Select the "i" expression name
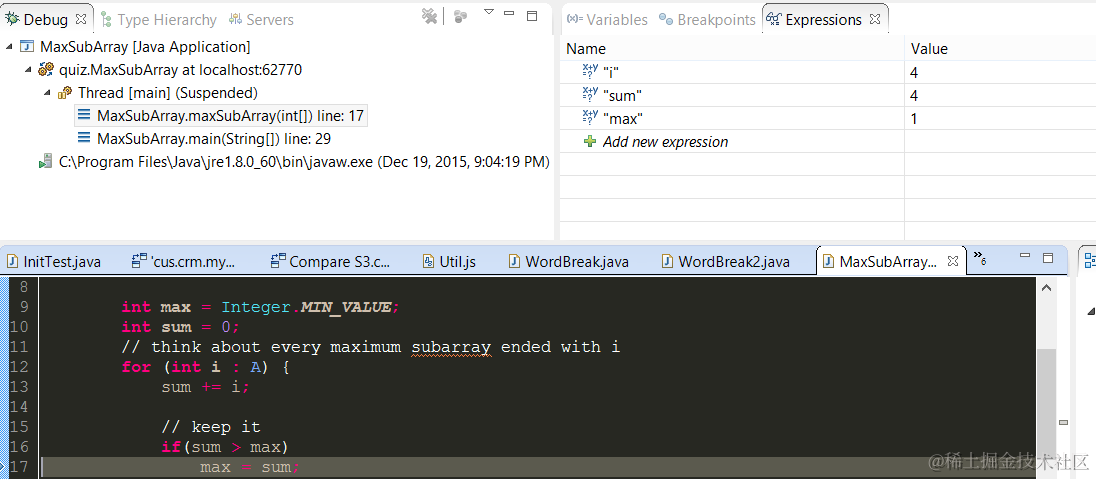The image size is (1096, 479). [612, 72]
